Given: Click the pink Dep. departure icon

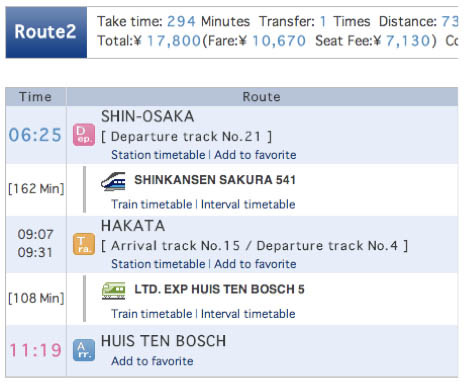Looking at the screenshot, I should (84, 135).
